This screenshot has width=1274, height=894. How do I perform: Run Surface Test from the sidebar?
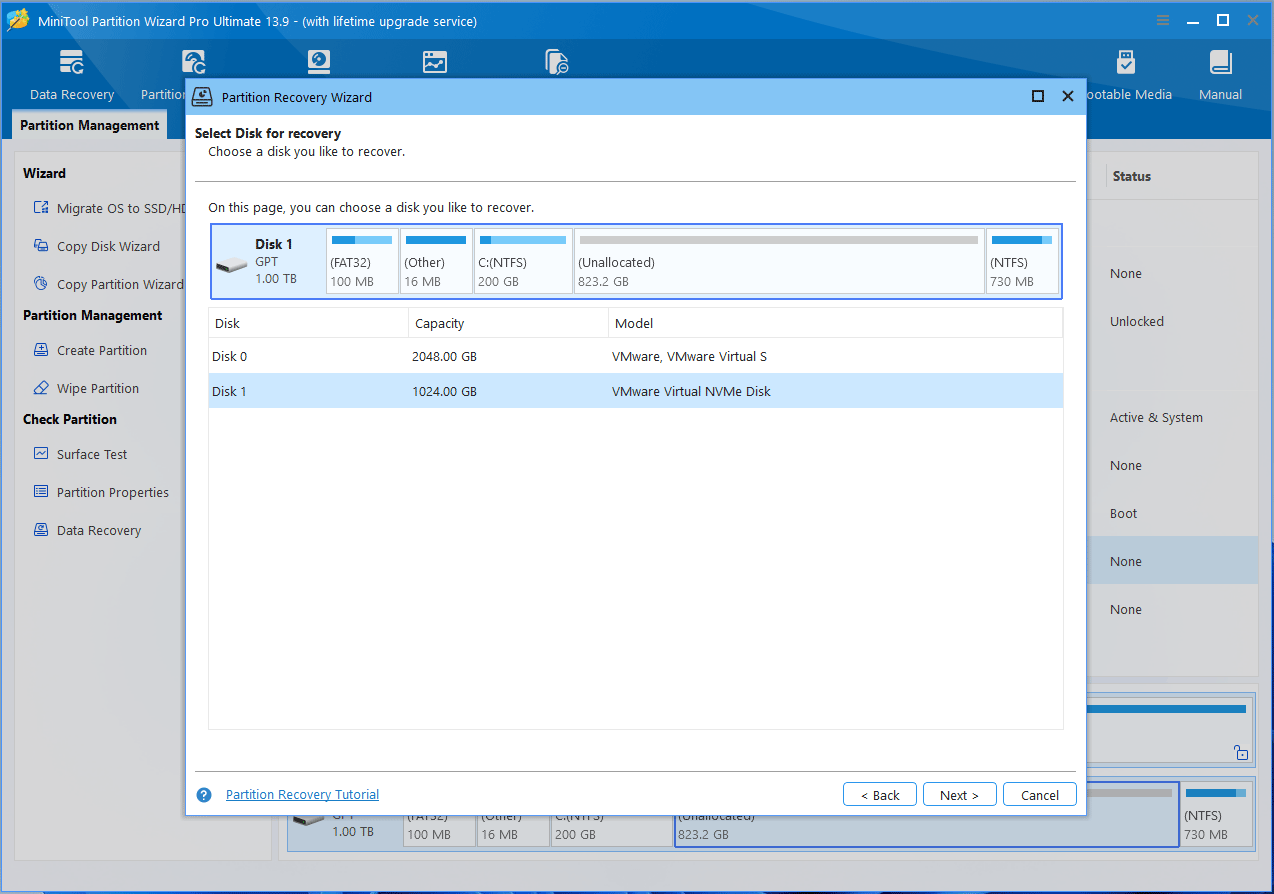[80, 454]
